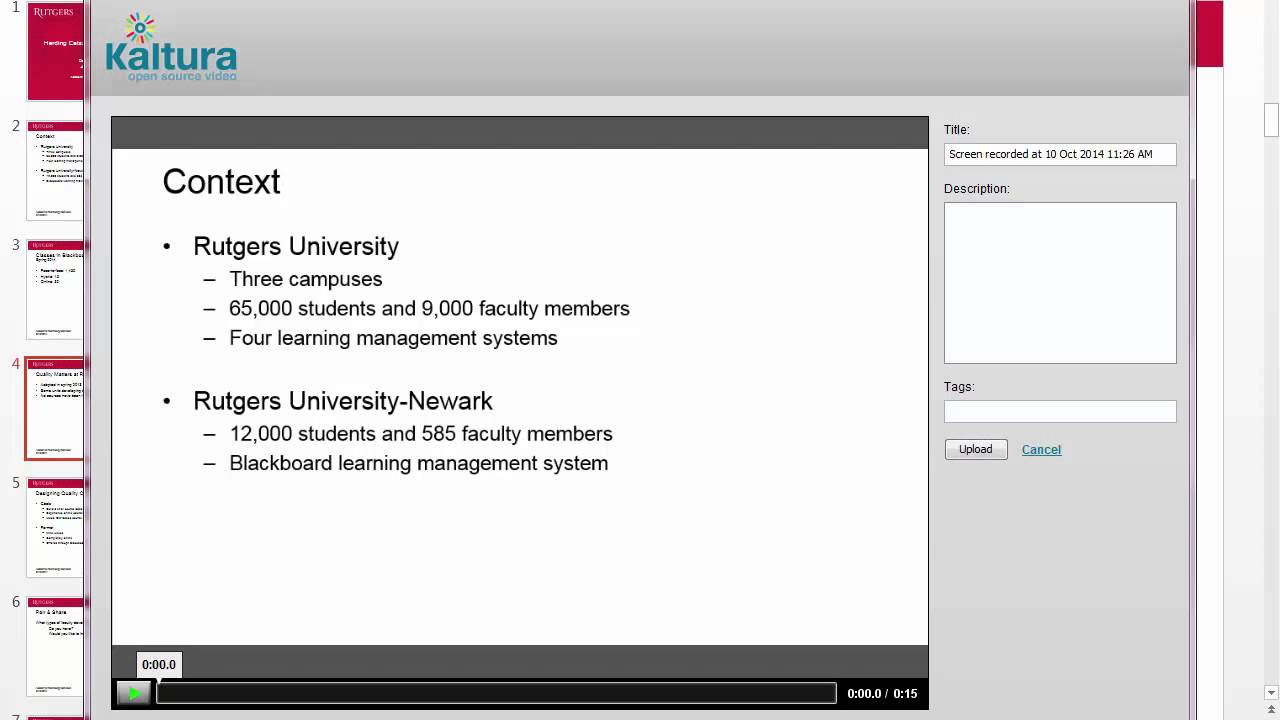
Task: Click the vertical scrollbar thumb on right
Action: [x=1271, y=119]
